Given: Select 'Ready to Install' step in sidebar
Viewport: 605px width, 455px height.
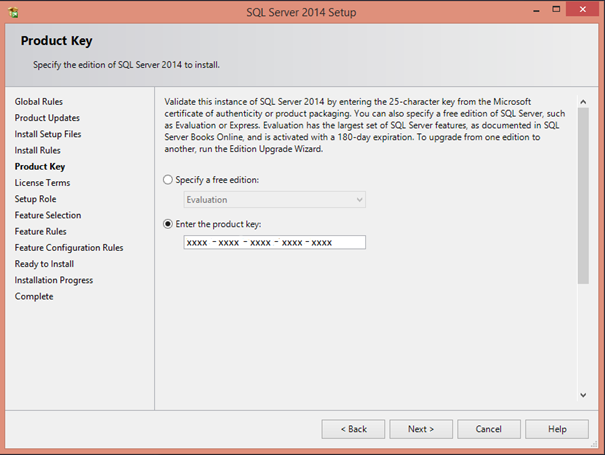Looking at the screenshot, I should (x=44, y=264).
